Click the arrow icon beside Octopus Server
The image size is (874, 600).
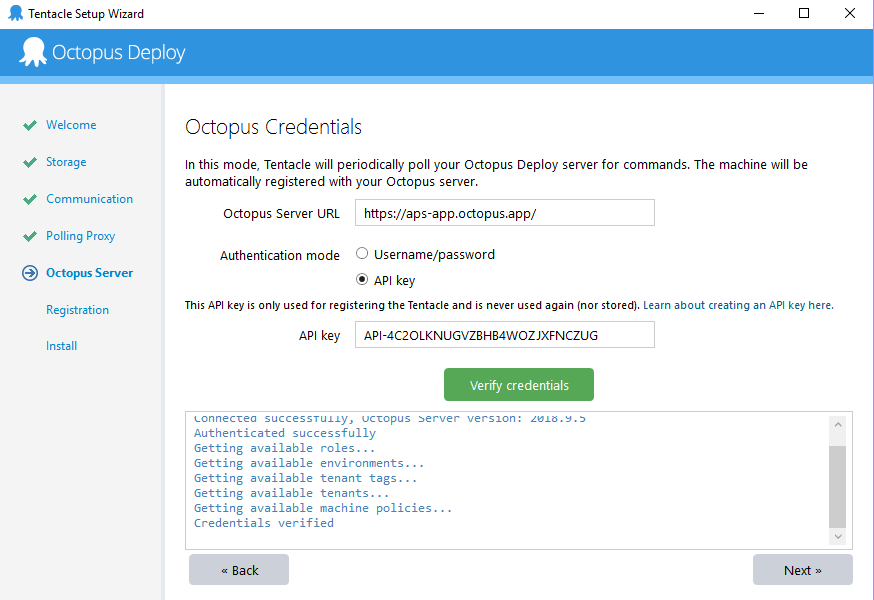pyautogui.click(x=30, y=273)
